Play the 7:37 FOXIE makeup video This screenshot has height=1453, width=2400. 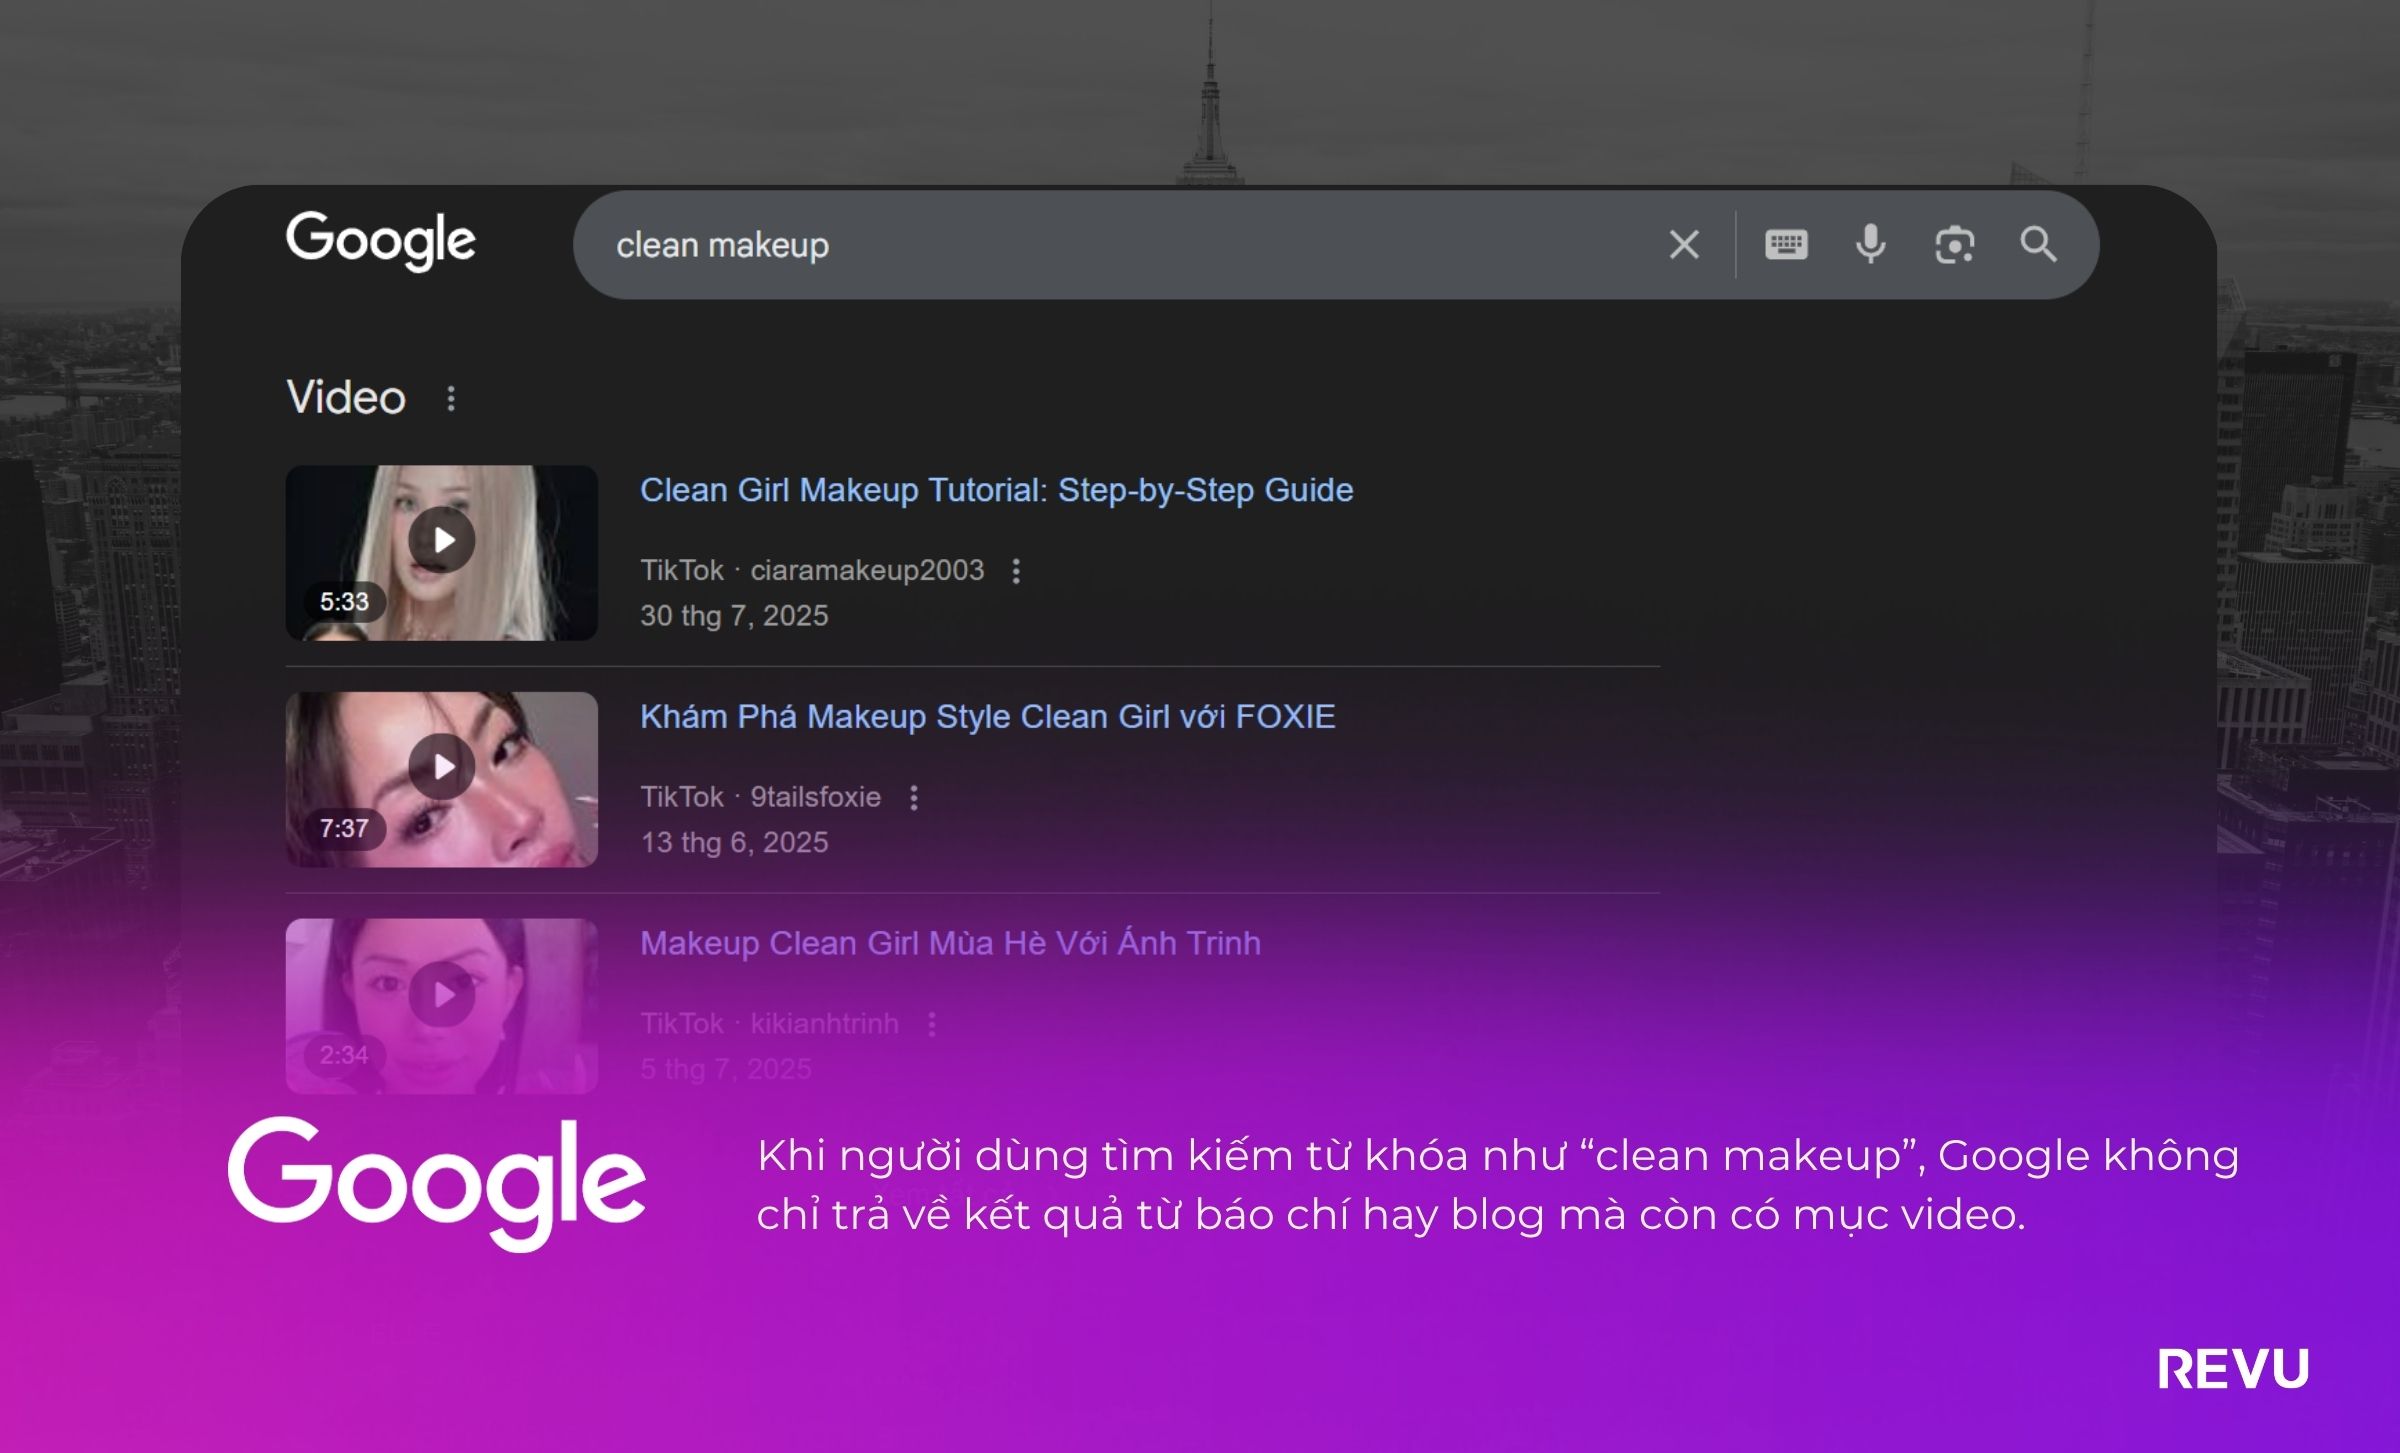[x=442, y=767]
